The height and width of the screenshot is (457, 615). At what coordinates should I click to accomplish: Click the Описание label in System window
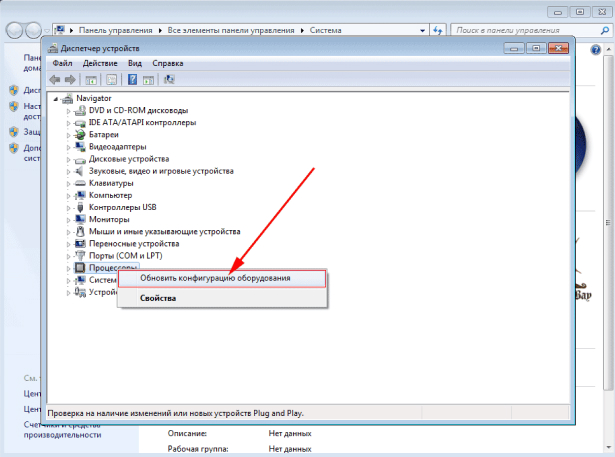tap(187, 433)
